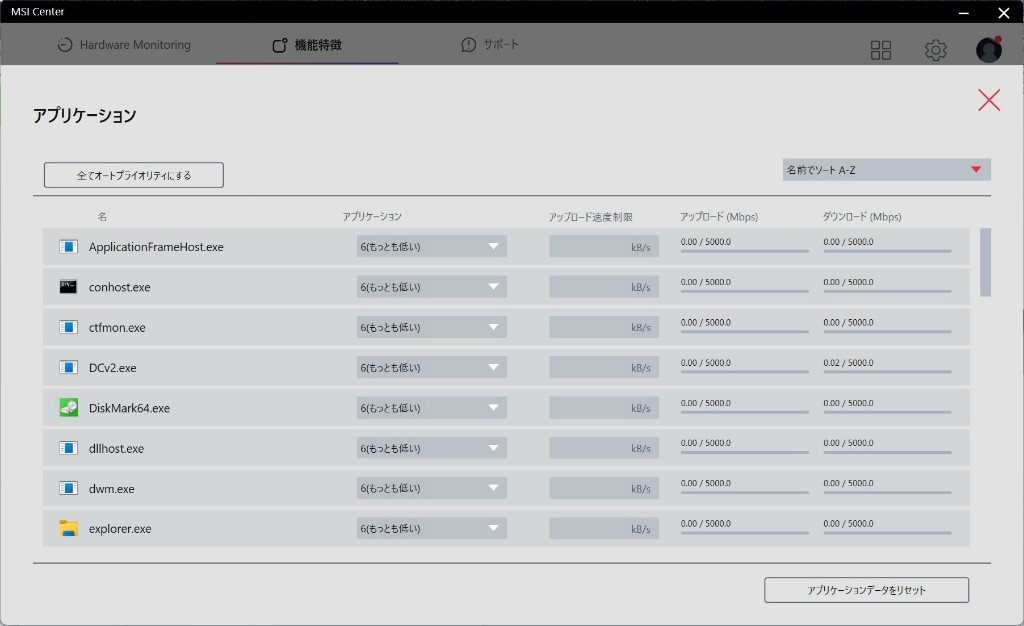
Task: Click the application list vertical scrollbar
Action: pos(985,262)
